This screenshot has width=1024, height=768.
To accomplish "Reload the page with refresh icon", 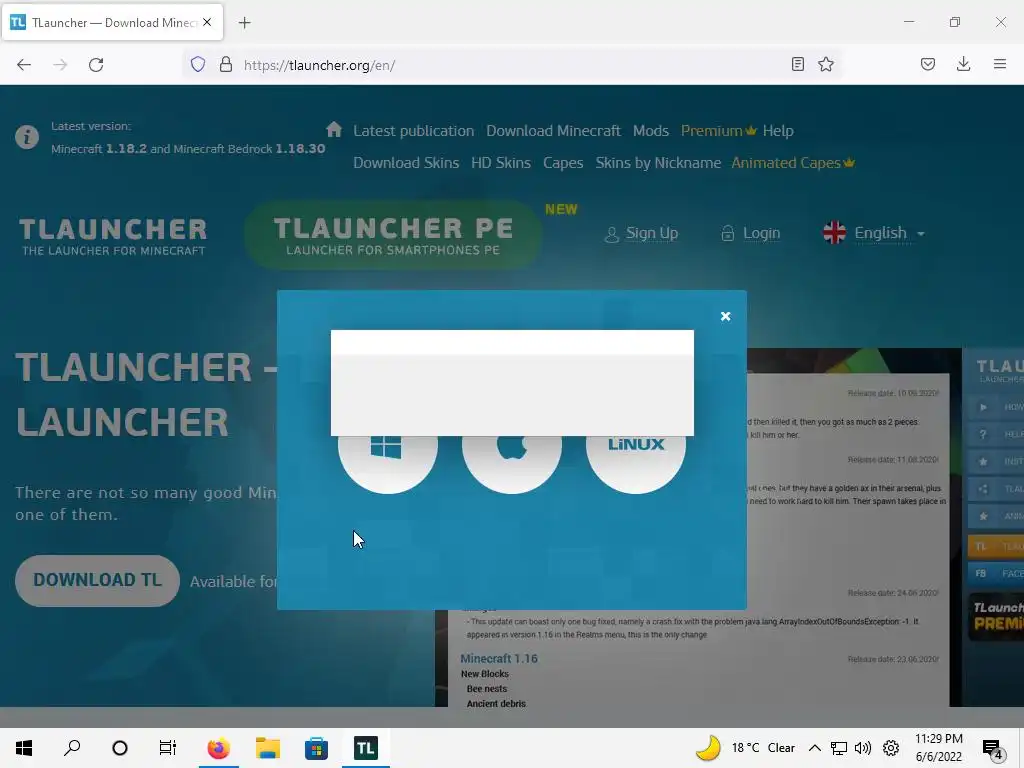I will point(96,65).
